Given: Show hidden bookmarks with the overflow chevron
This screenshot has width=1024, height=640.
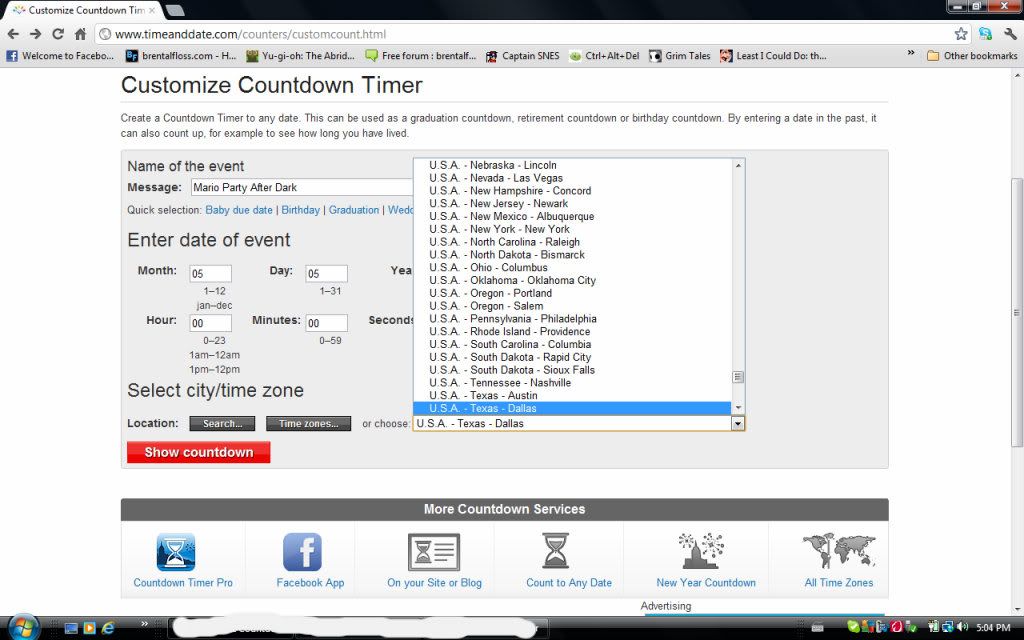Looking at the screenshot, I should 911,54.
